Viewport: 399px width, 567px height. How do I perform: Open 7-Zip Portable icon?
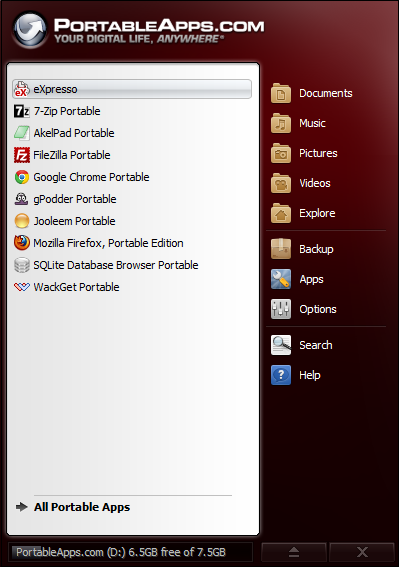(x=21, y=111)
